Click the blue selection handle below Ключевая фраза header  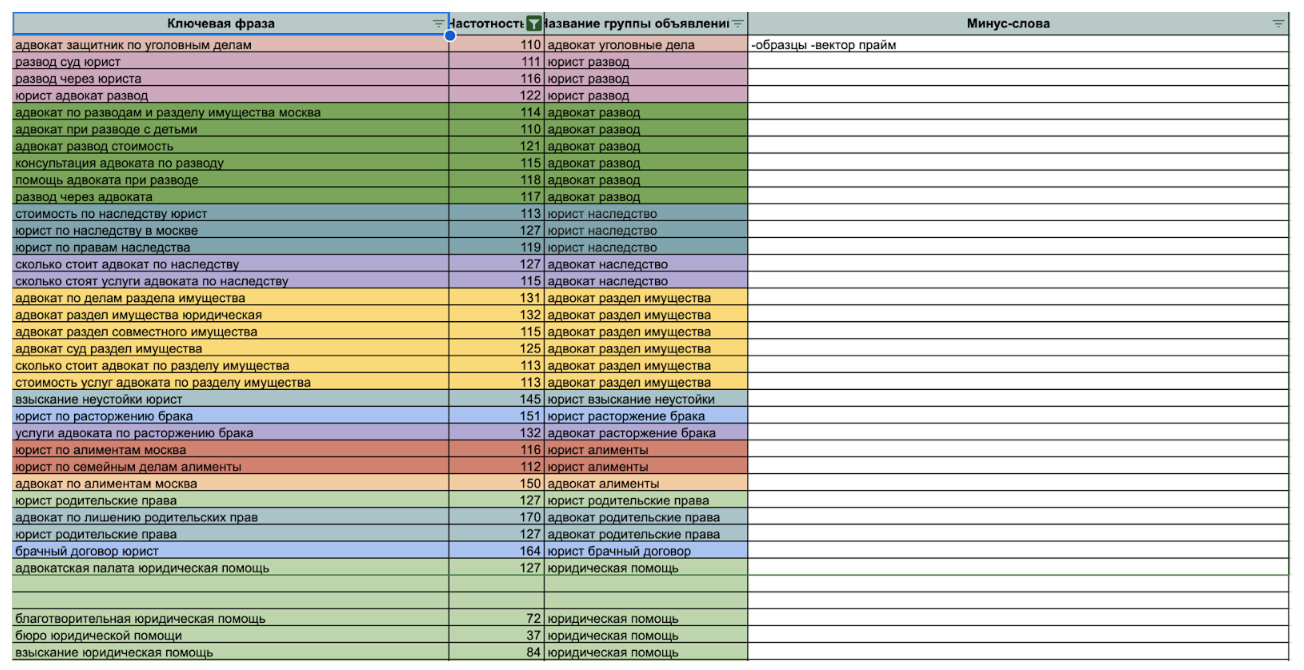450,36
